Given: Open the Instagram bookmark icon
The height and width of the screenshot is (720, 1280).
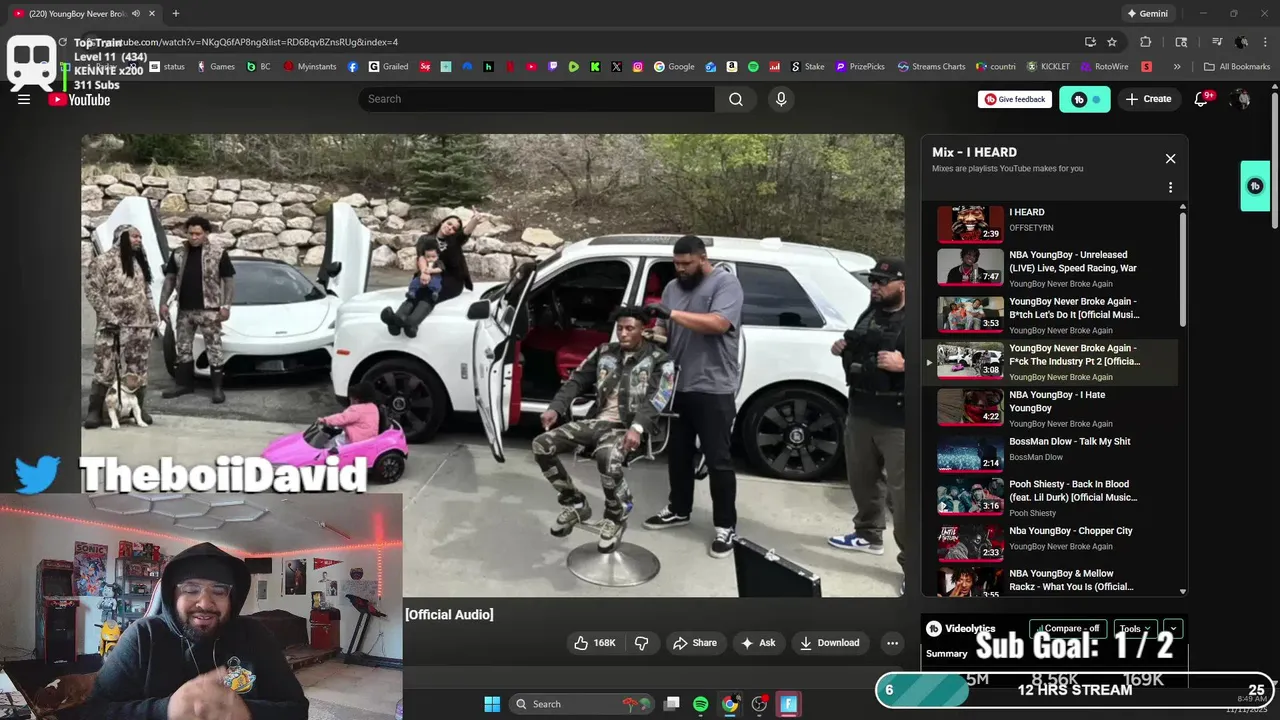Looking at the screenshot, I should [x=638, y=67].
